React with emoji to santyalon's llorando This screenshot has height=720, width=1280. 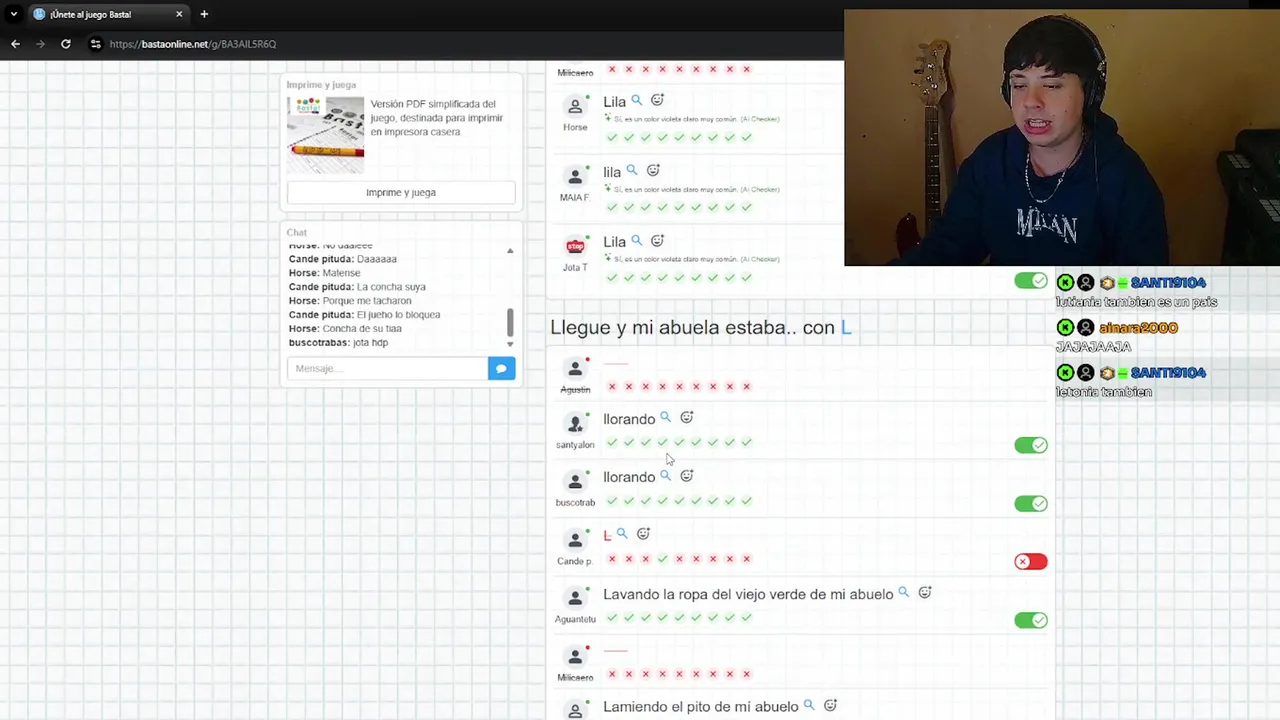pos(686,418)
